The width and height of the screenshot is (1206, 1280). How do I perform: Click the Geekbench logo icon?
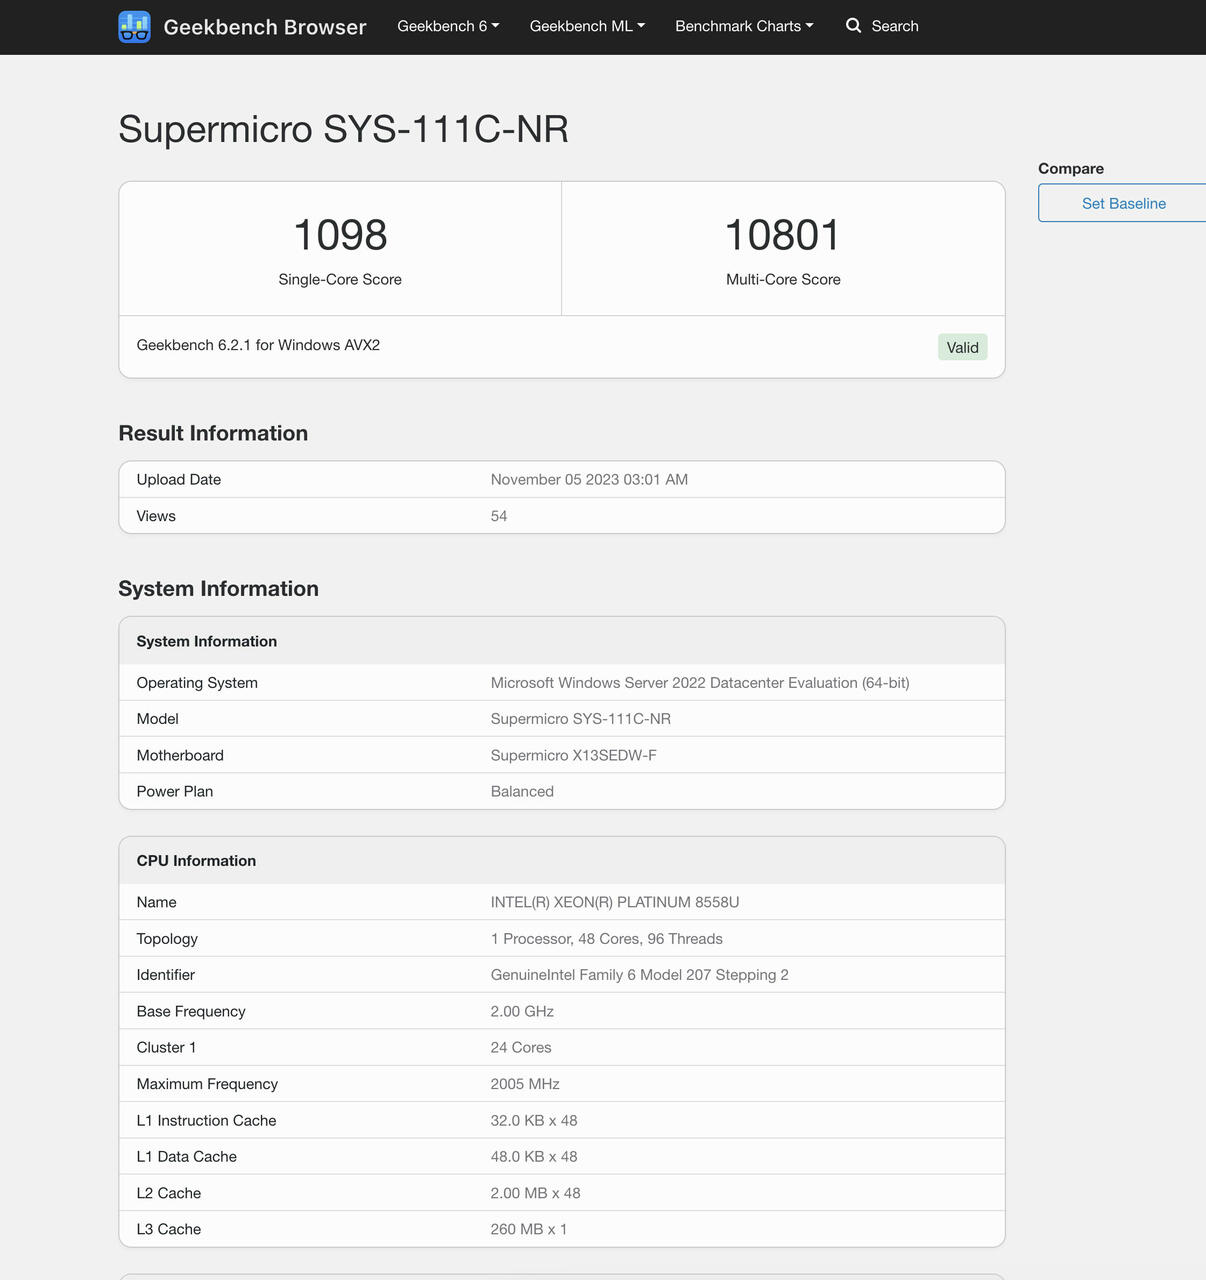pos(134,27)
